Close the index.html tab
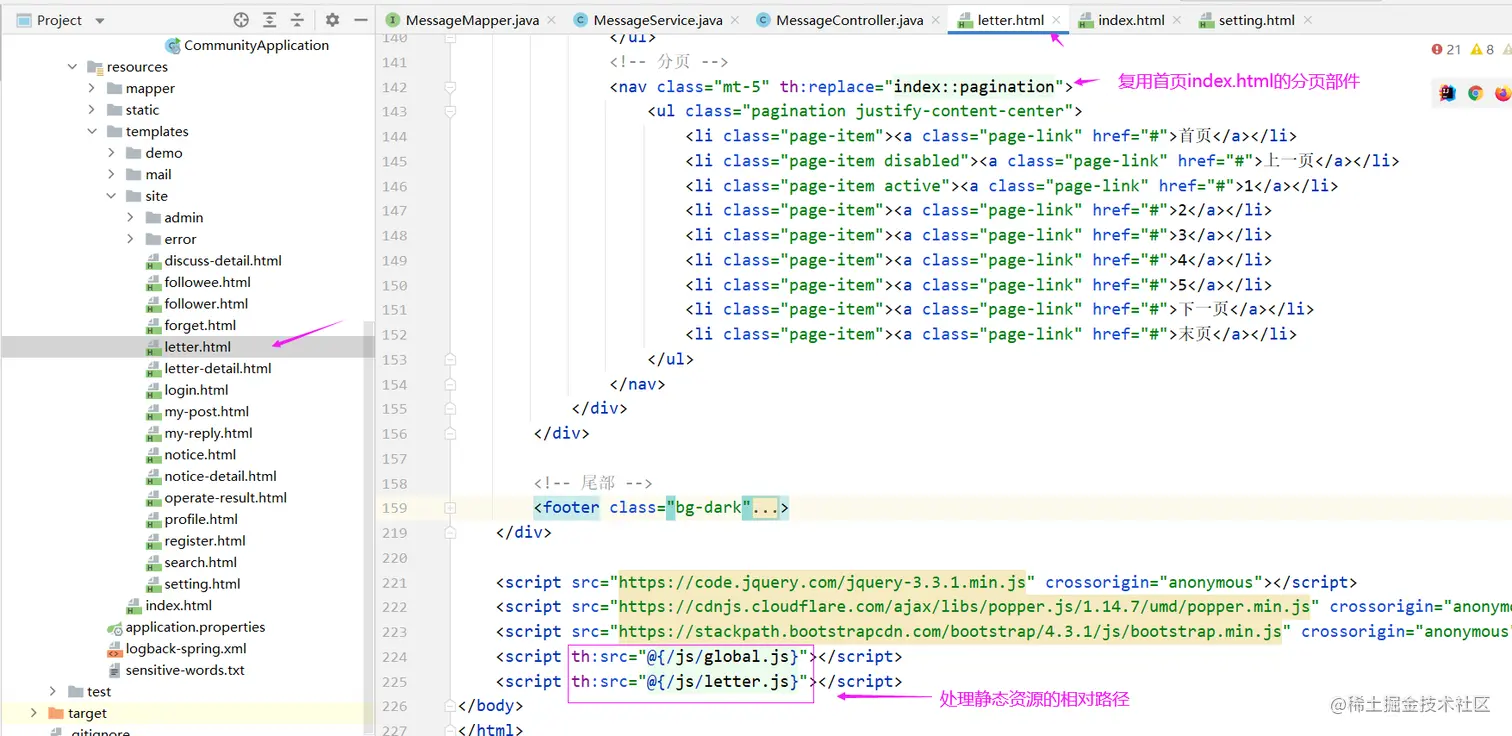 1176,20
